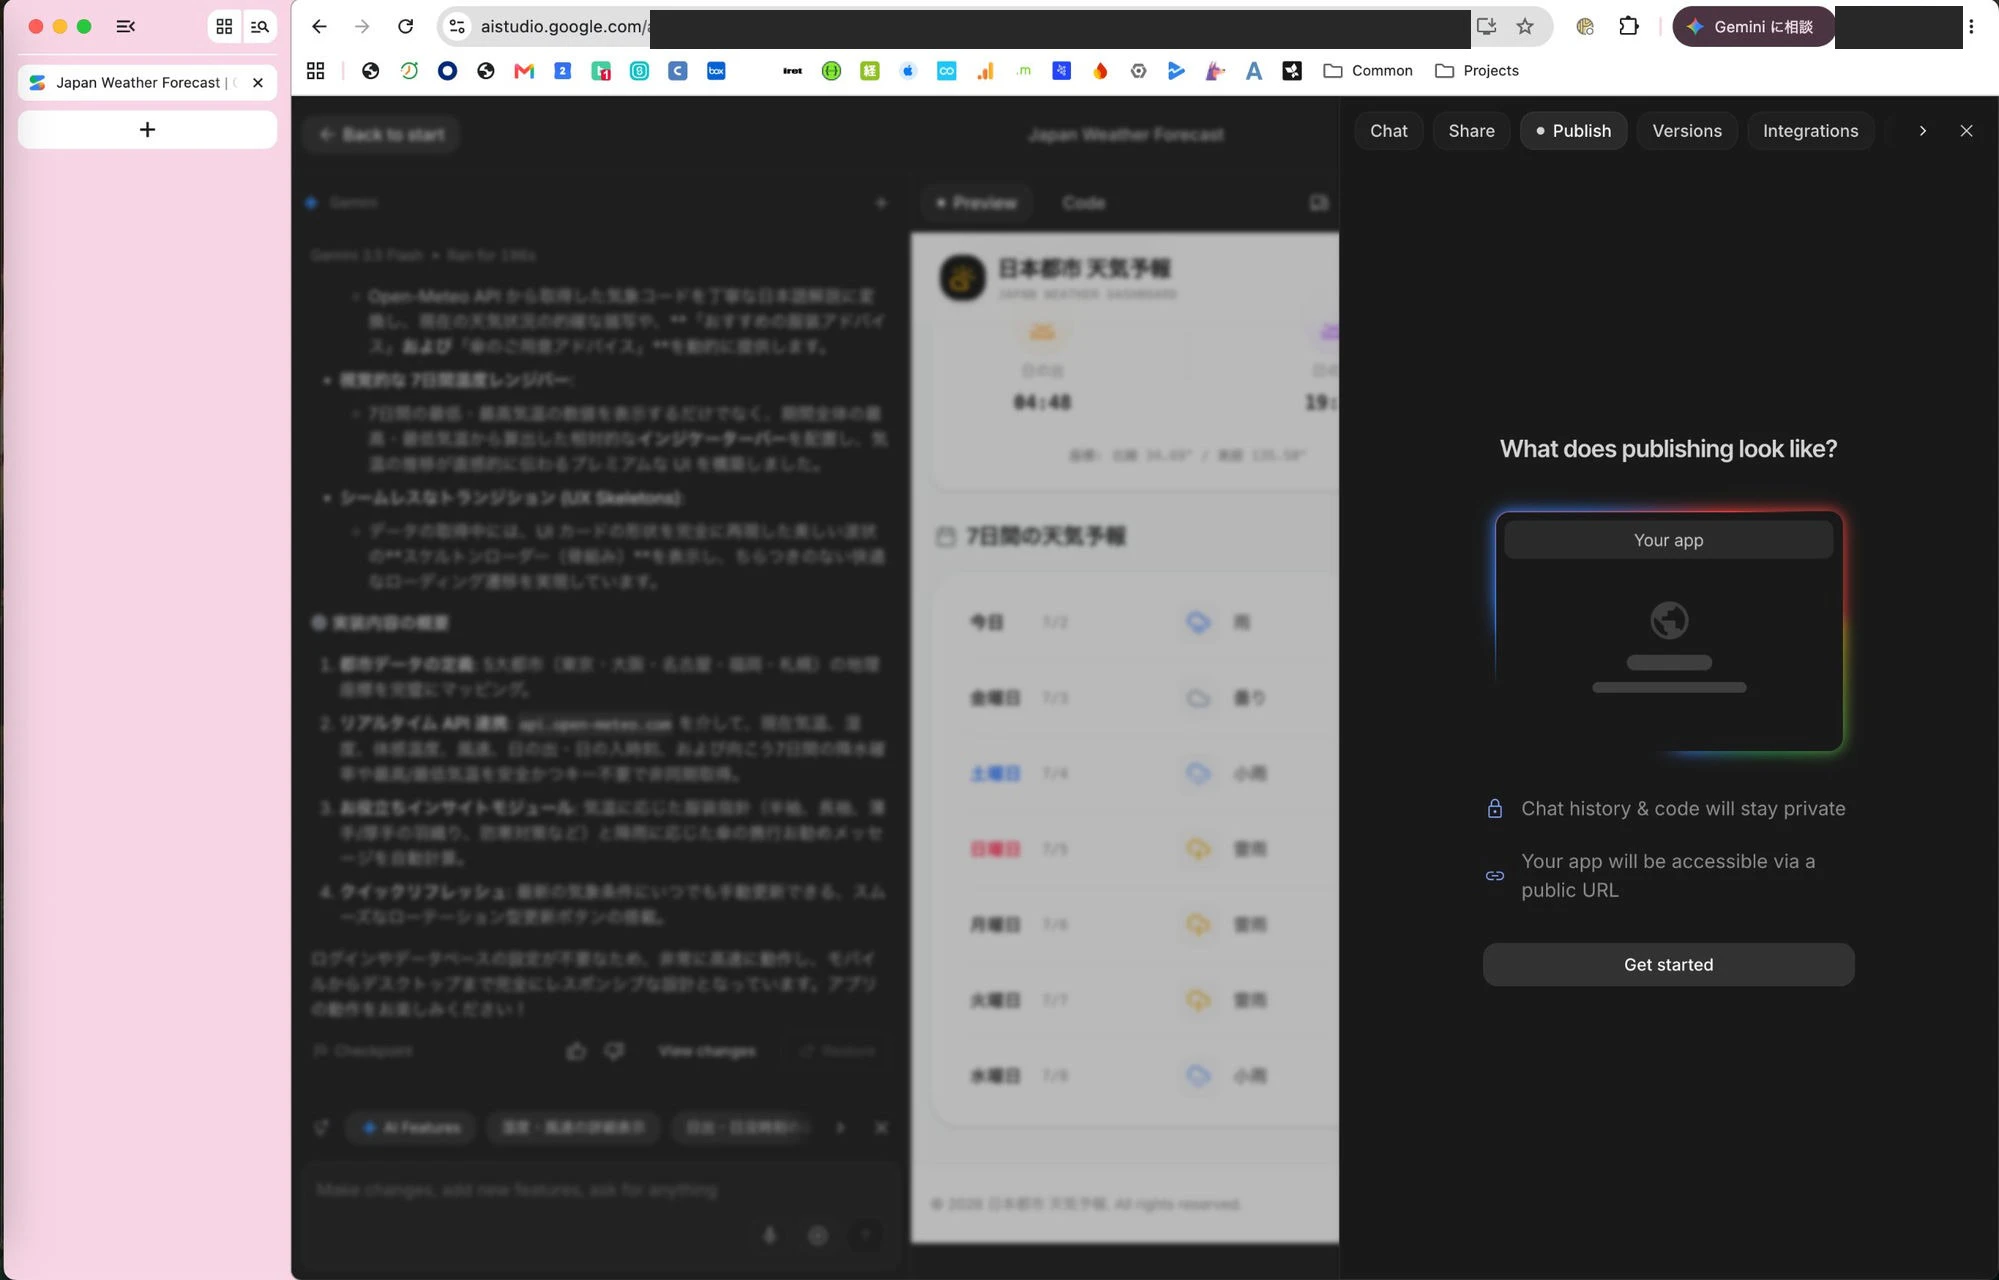
Task: Collapse the vertical tabs sidebar
Action: pyautogui.click(x=125, y=27)
